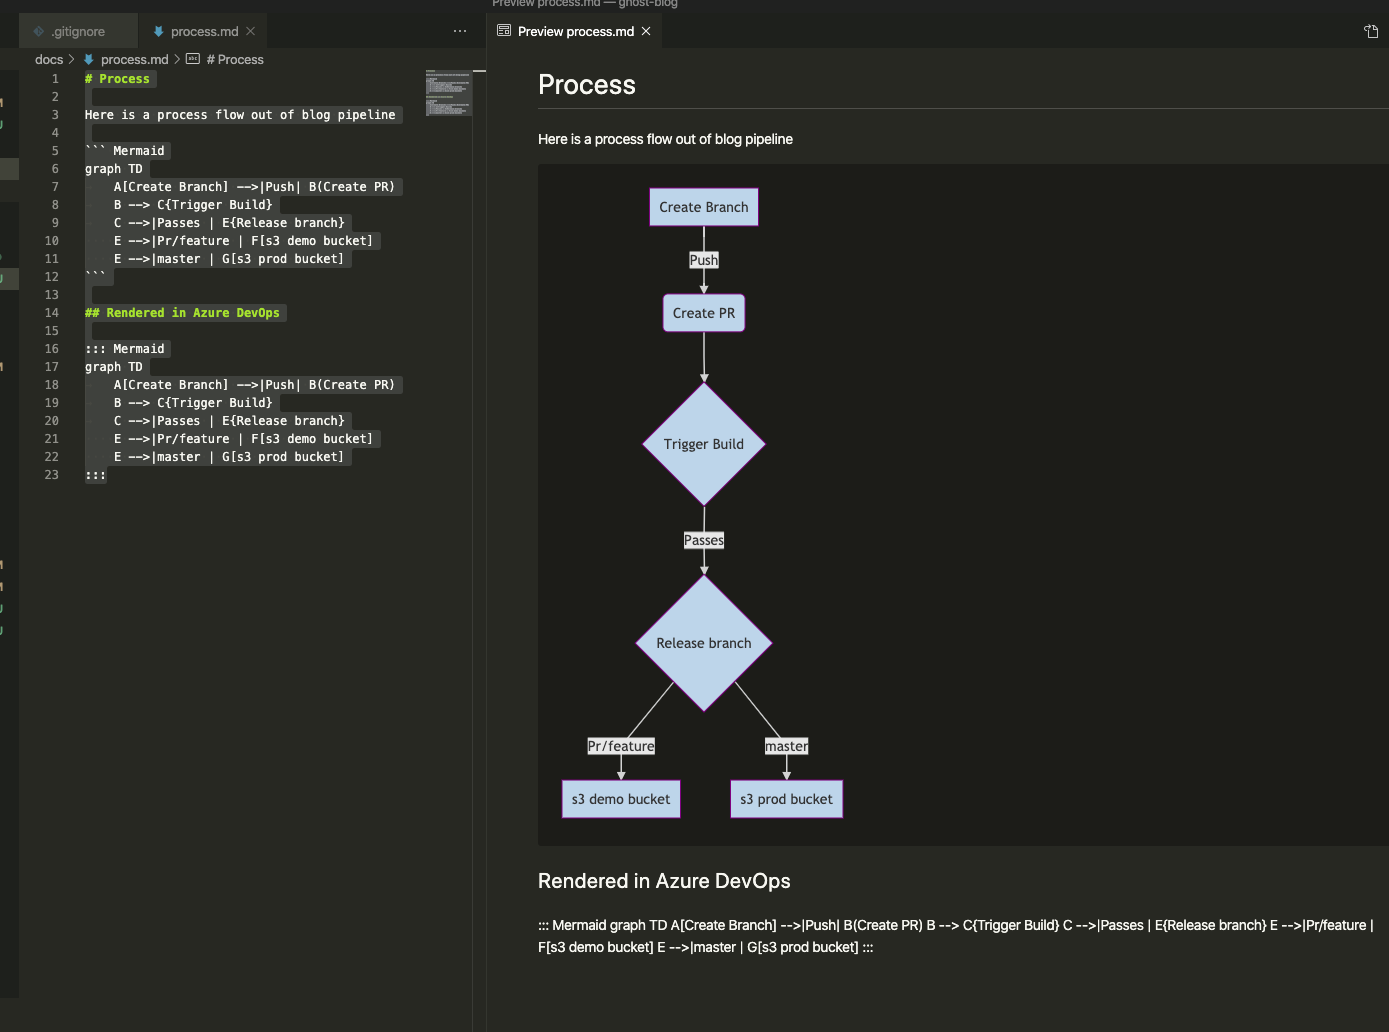
Task: Click the Create Branch node in the diagram
Action: [703, 206]
